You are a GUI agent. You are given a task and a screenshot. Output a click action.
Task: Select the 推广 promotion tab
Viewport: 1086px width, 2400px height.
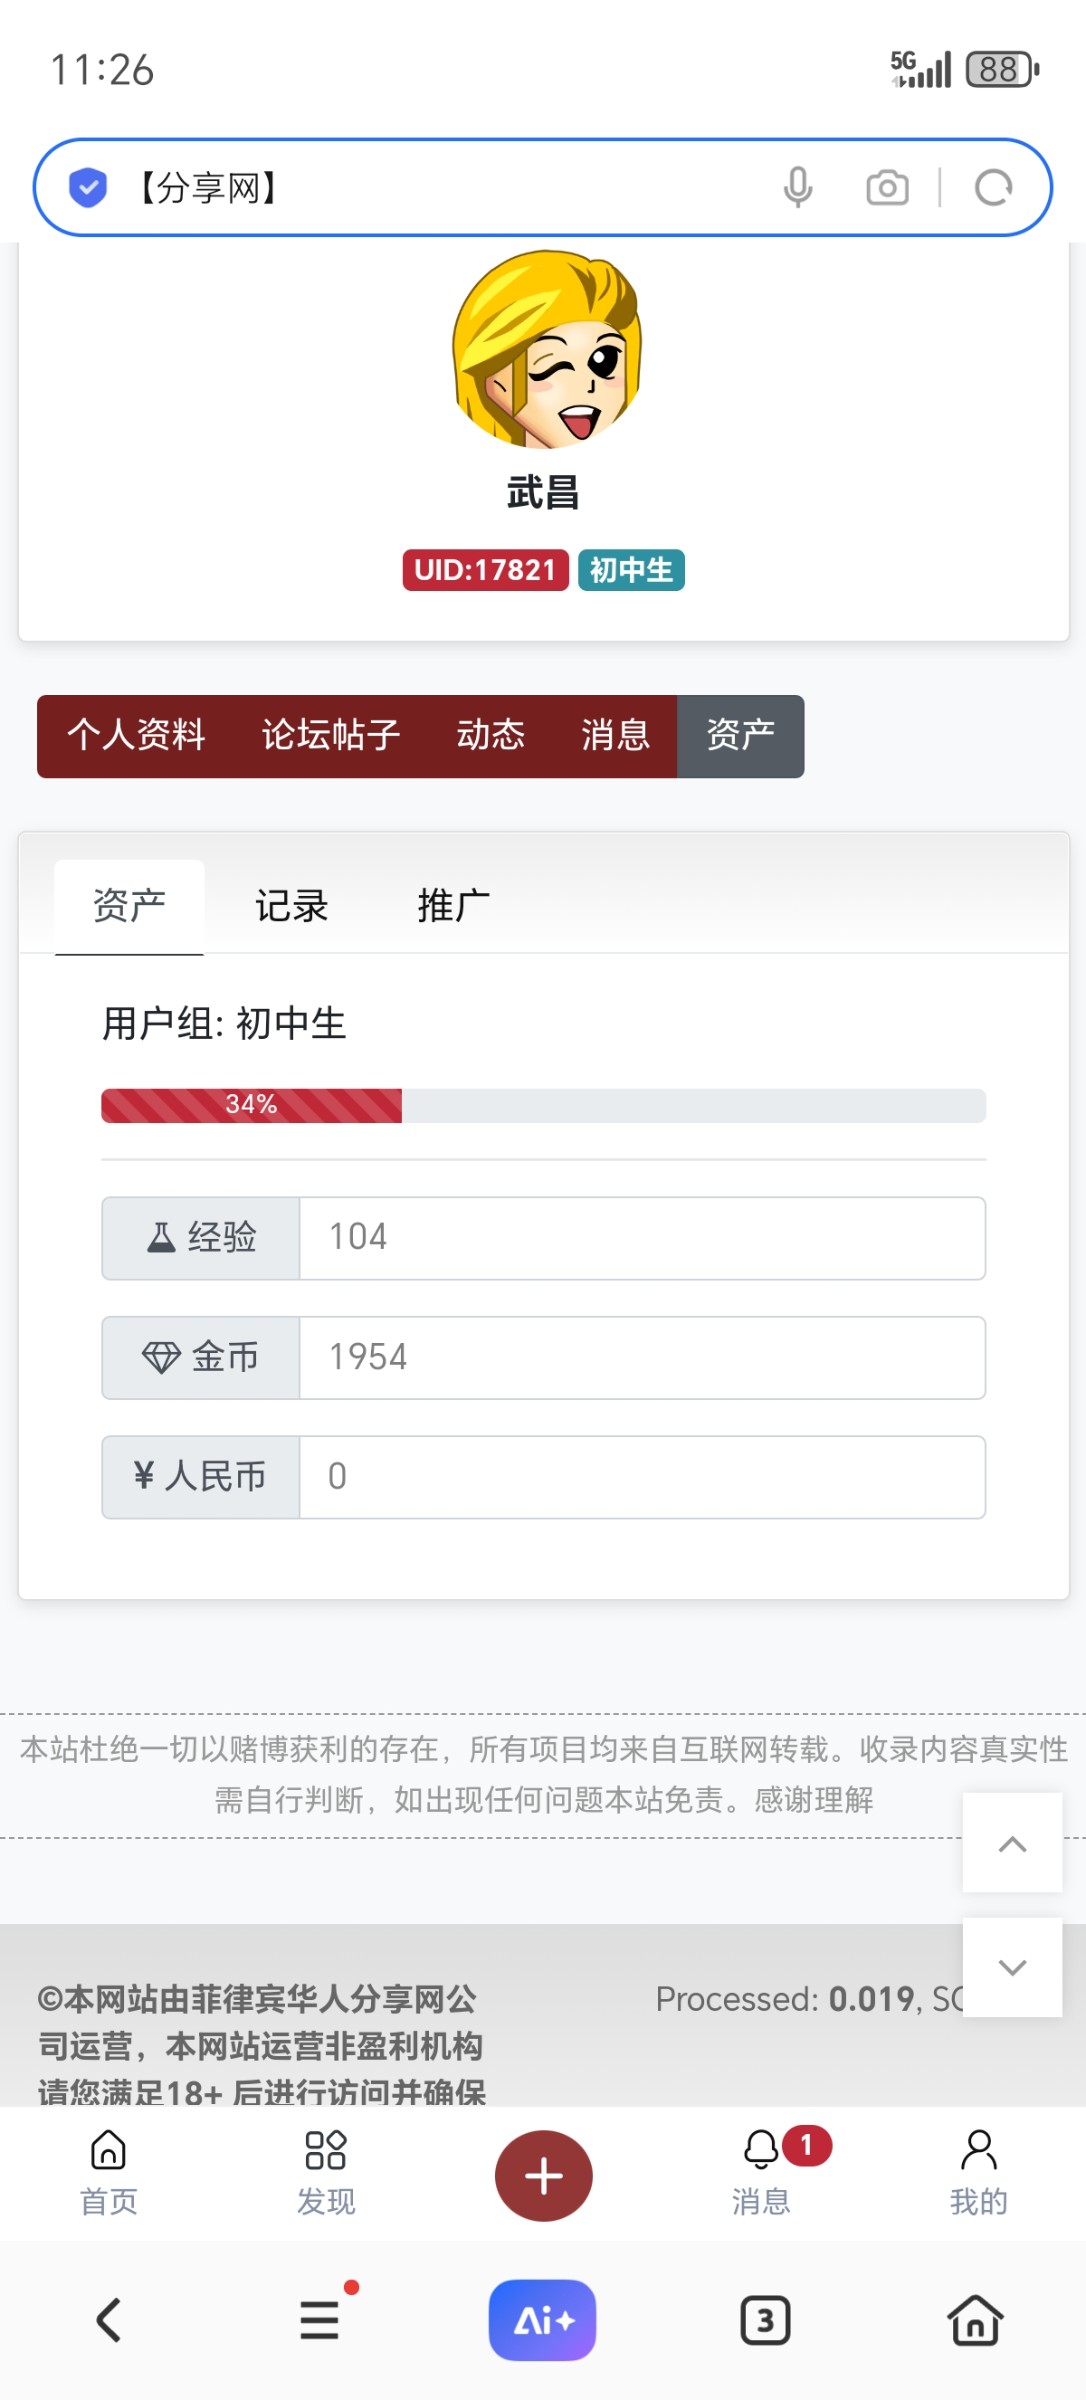(453, 903)
